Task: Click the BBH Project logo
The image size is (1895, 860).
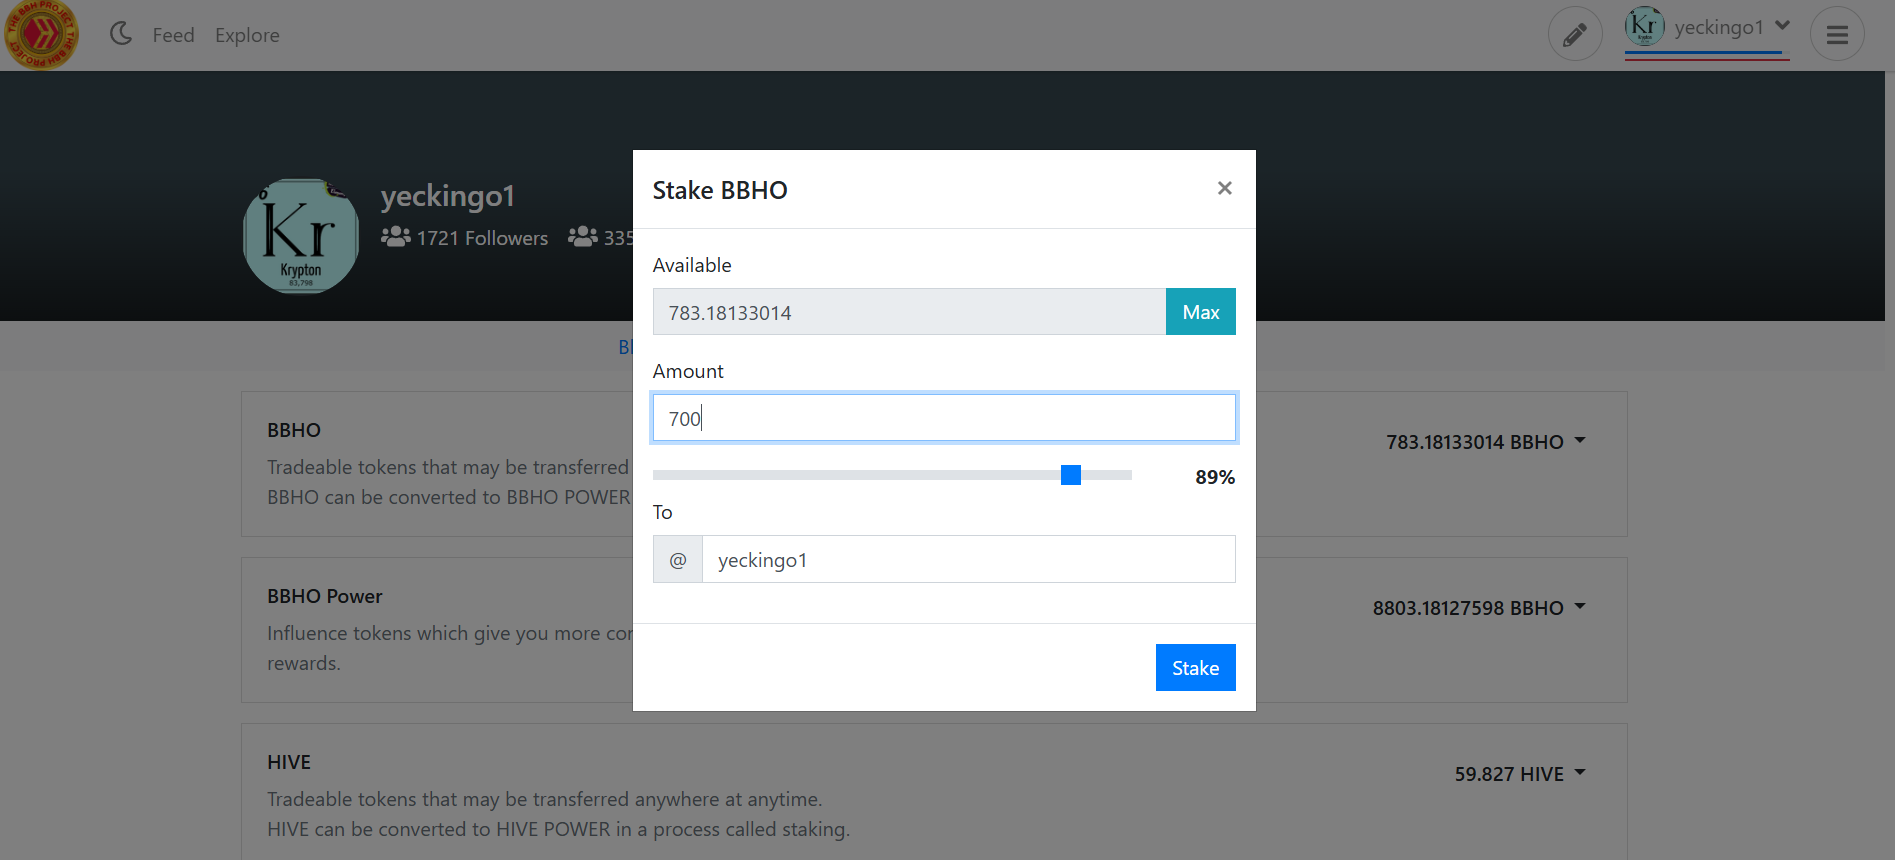Action: pos(41,34)
